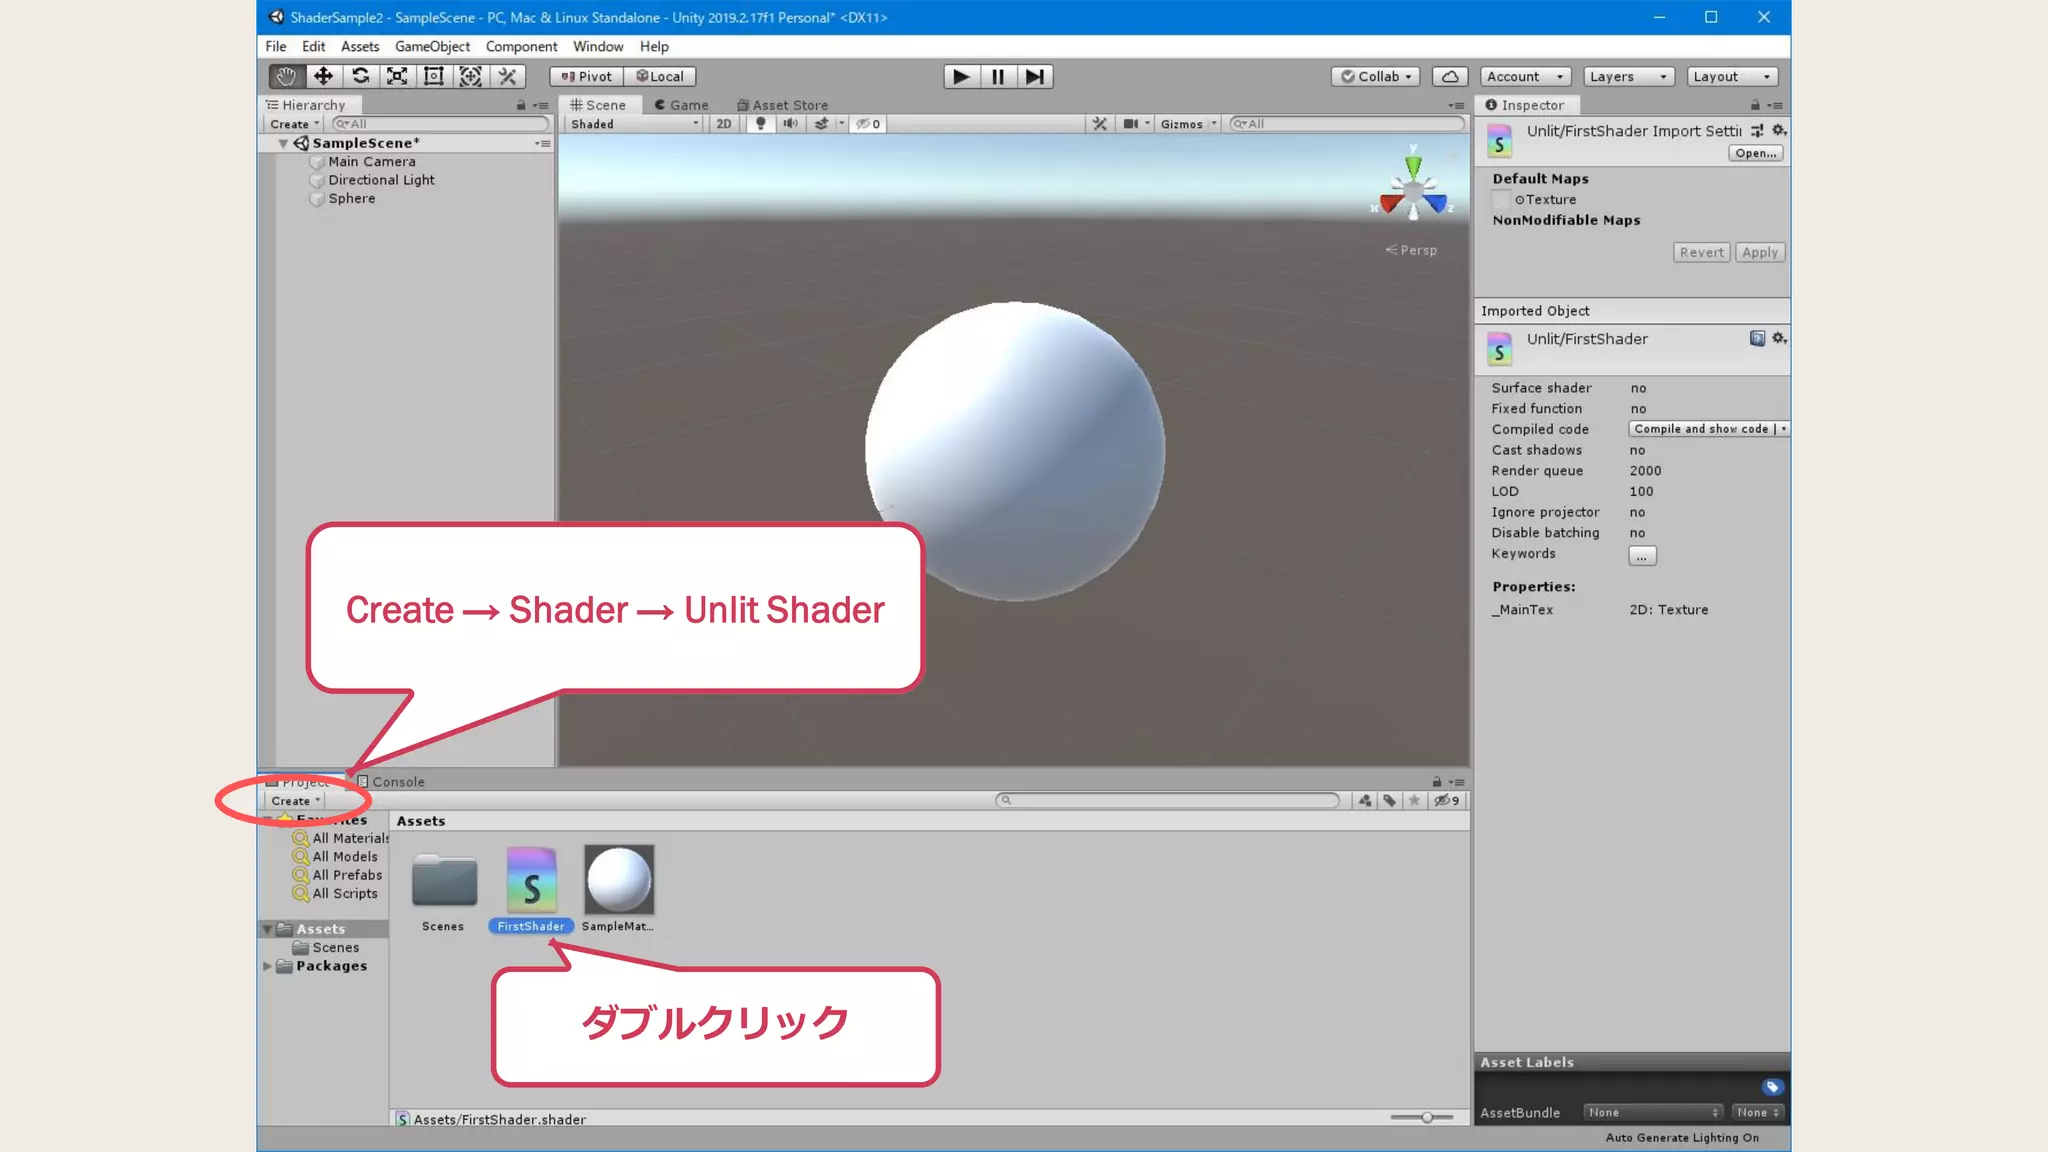Select the Scale tool
Viewport: 2048px width, 1152px height.
397,76
